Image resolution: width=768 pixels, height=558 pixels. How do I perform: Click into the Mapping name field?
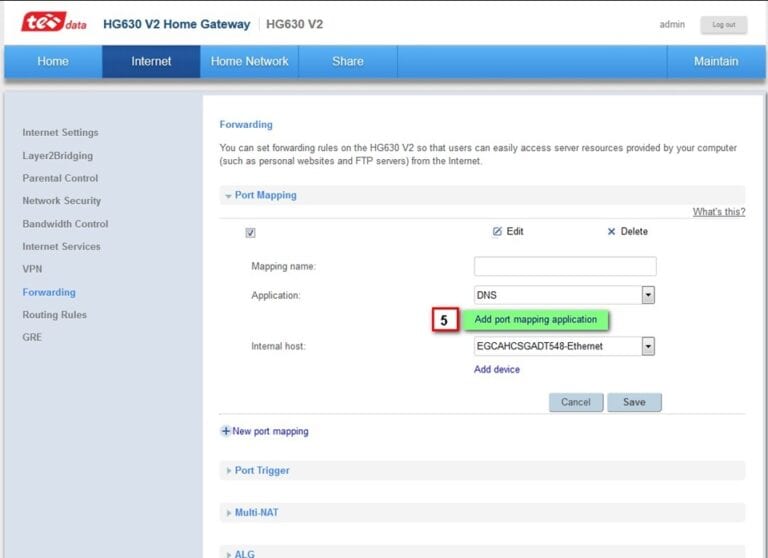coord(565,266)
